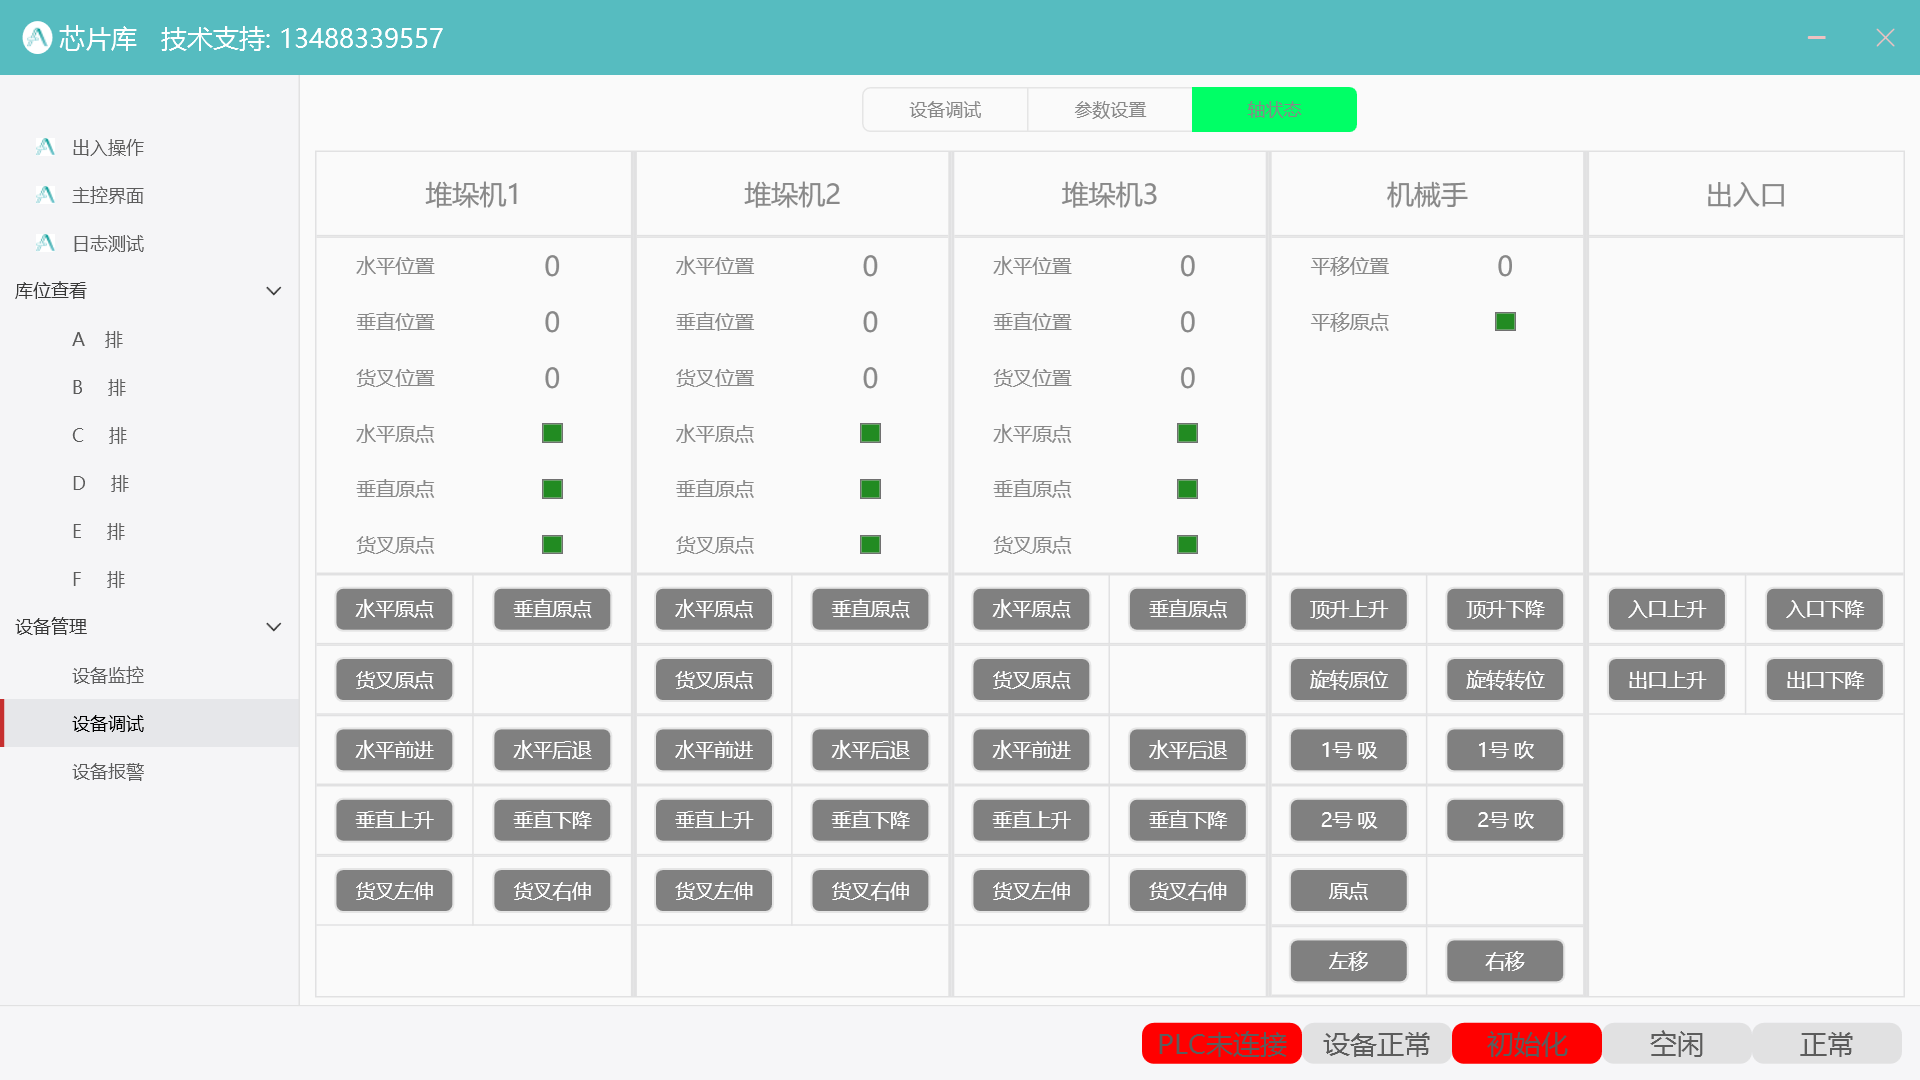Collapse the 库位查看 section
Viewport: 1920px width, 1080px height.
pos(274,290)
